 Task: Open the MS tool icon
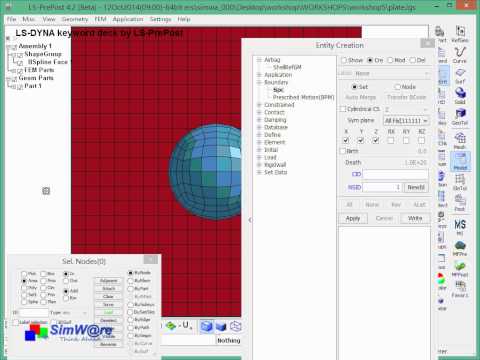[x=460, y=227]
